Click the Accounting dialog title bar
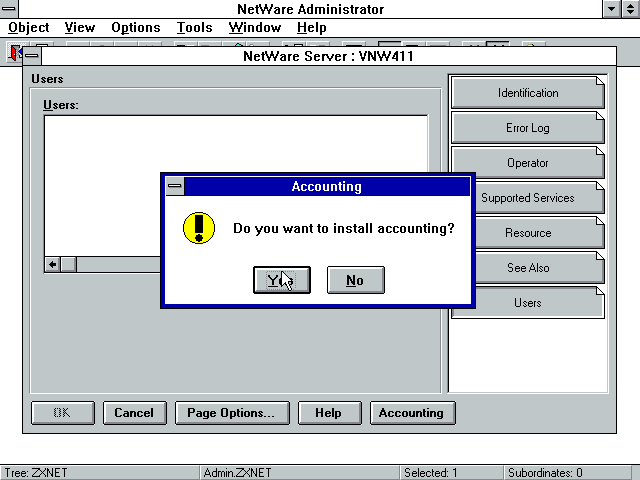This screenshot has width=640, height=480. pyautogui.click(x=327, y=186)
